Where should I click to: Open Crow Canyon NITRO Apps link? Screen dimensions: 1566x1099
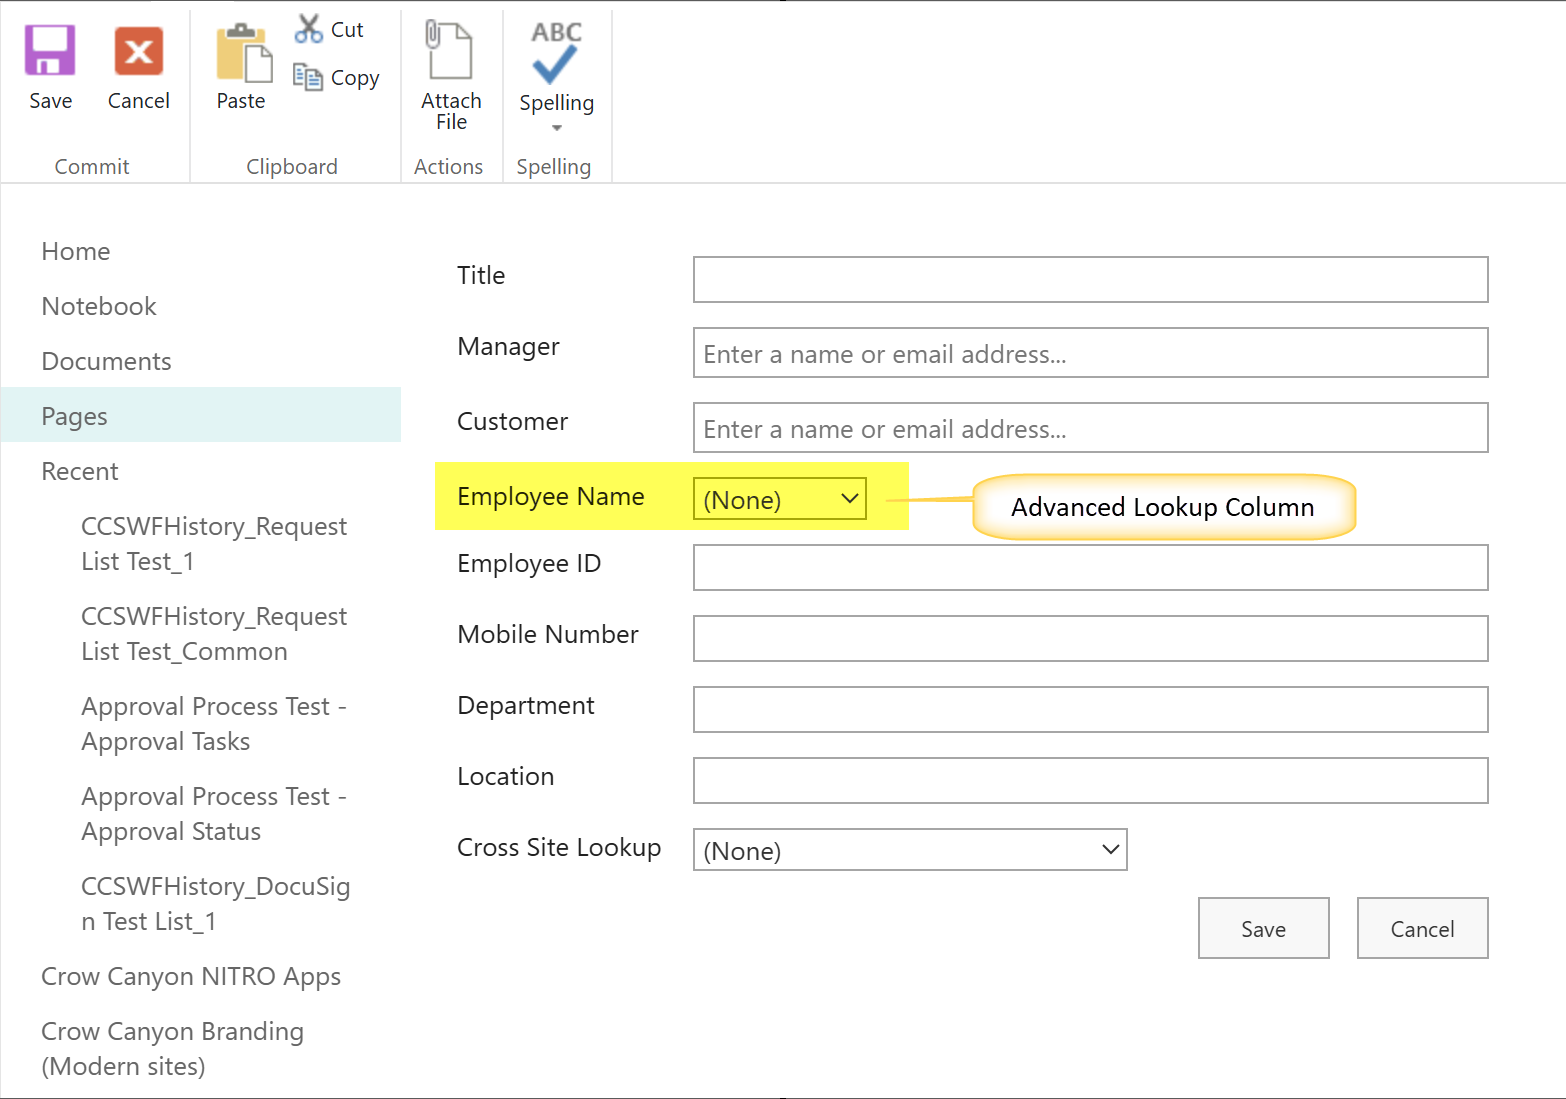pyautogui.click(x=191, y=977)
